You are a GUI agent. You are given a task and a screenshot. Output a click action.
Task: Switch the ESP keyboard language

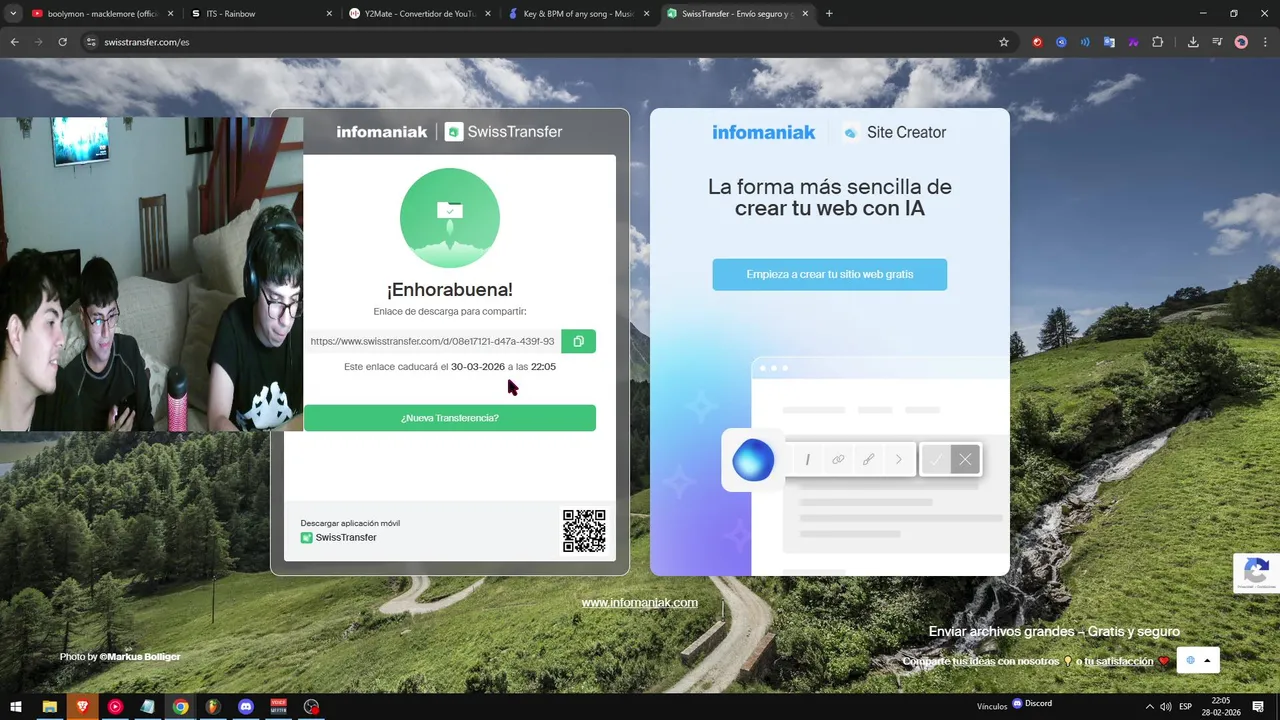tap(1186, 707)
